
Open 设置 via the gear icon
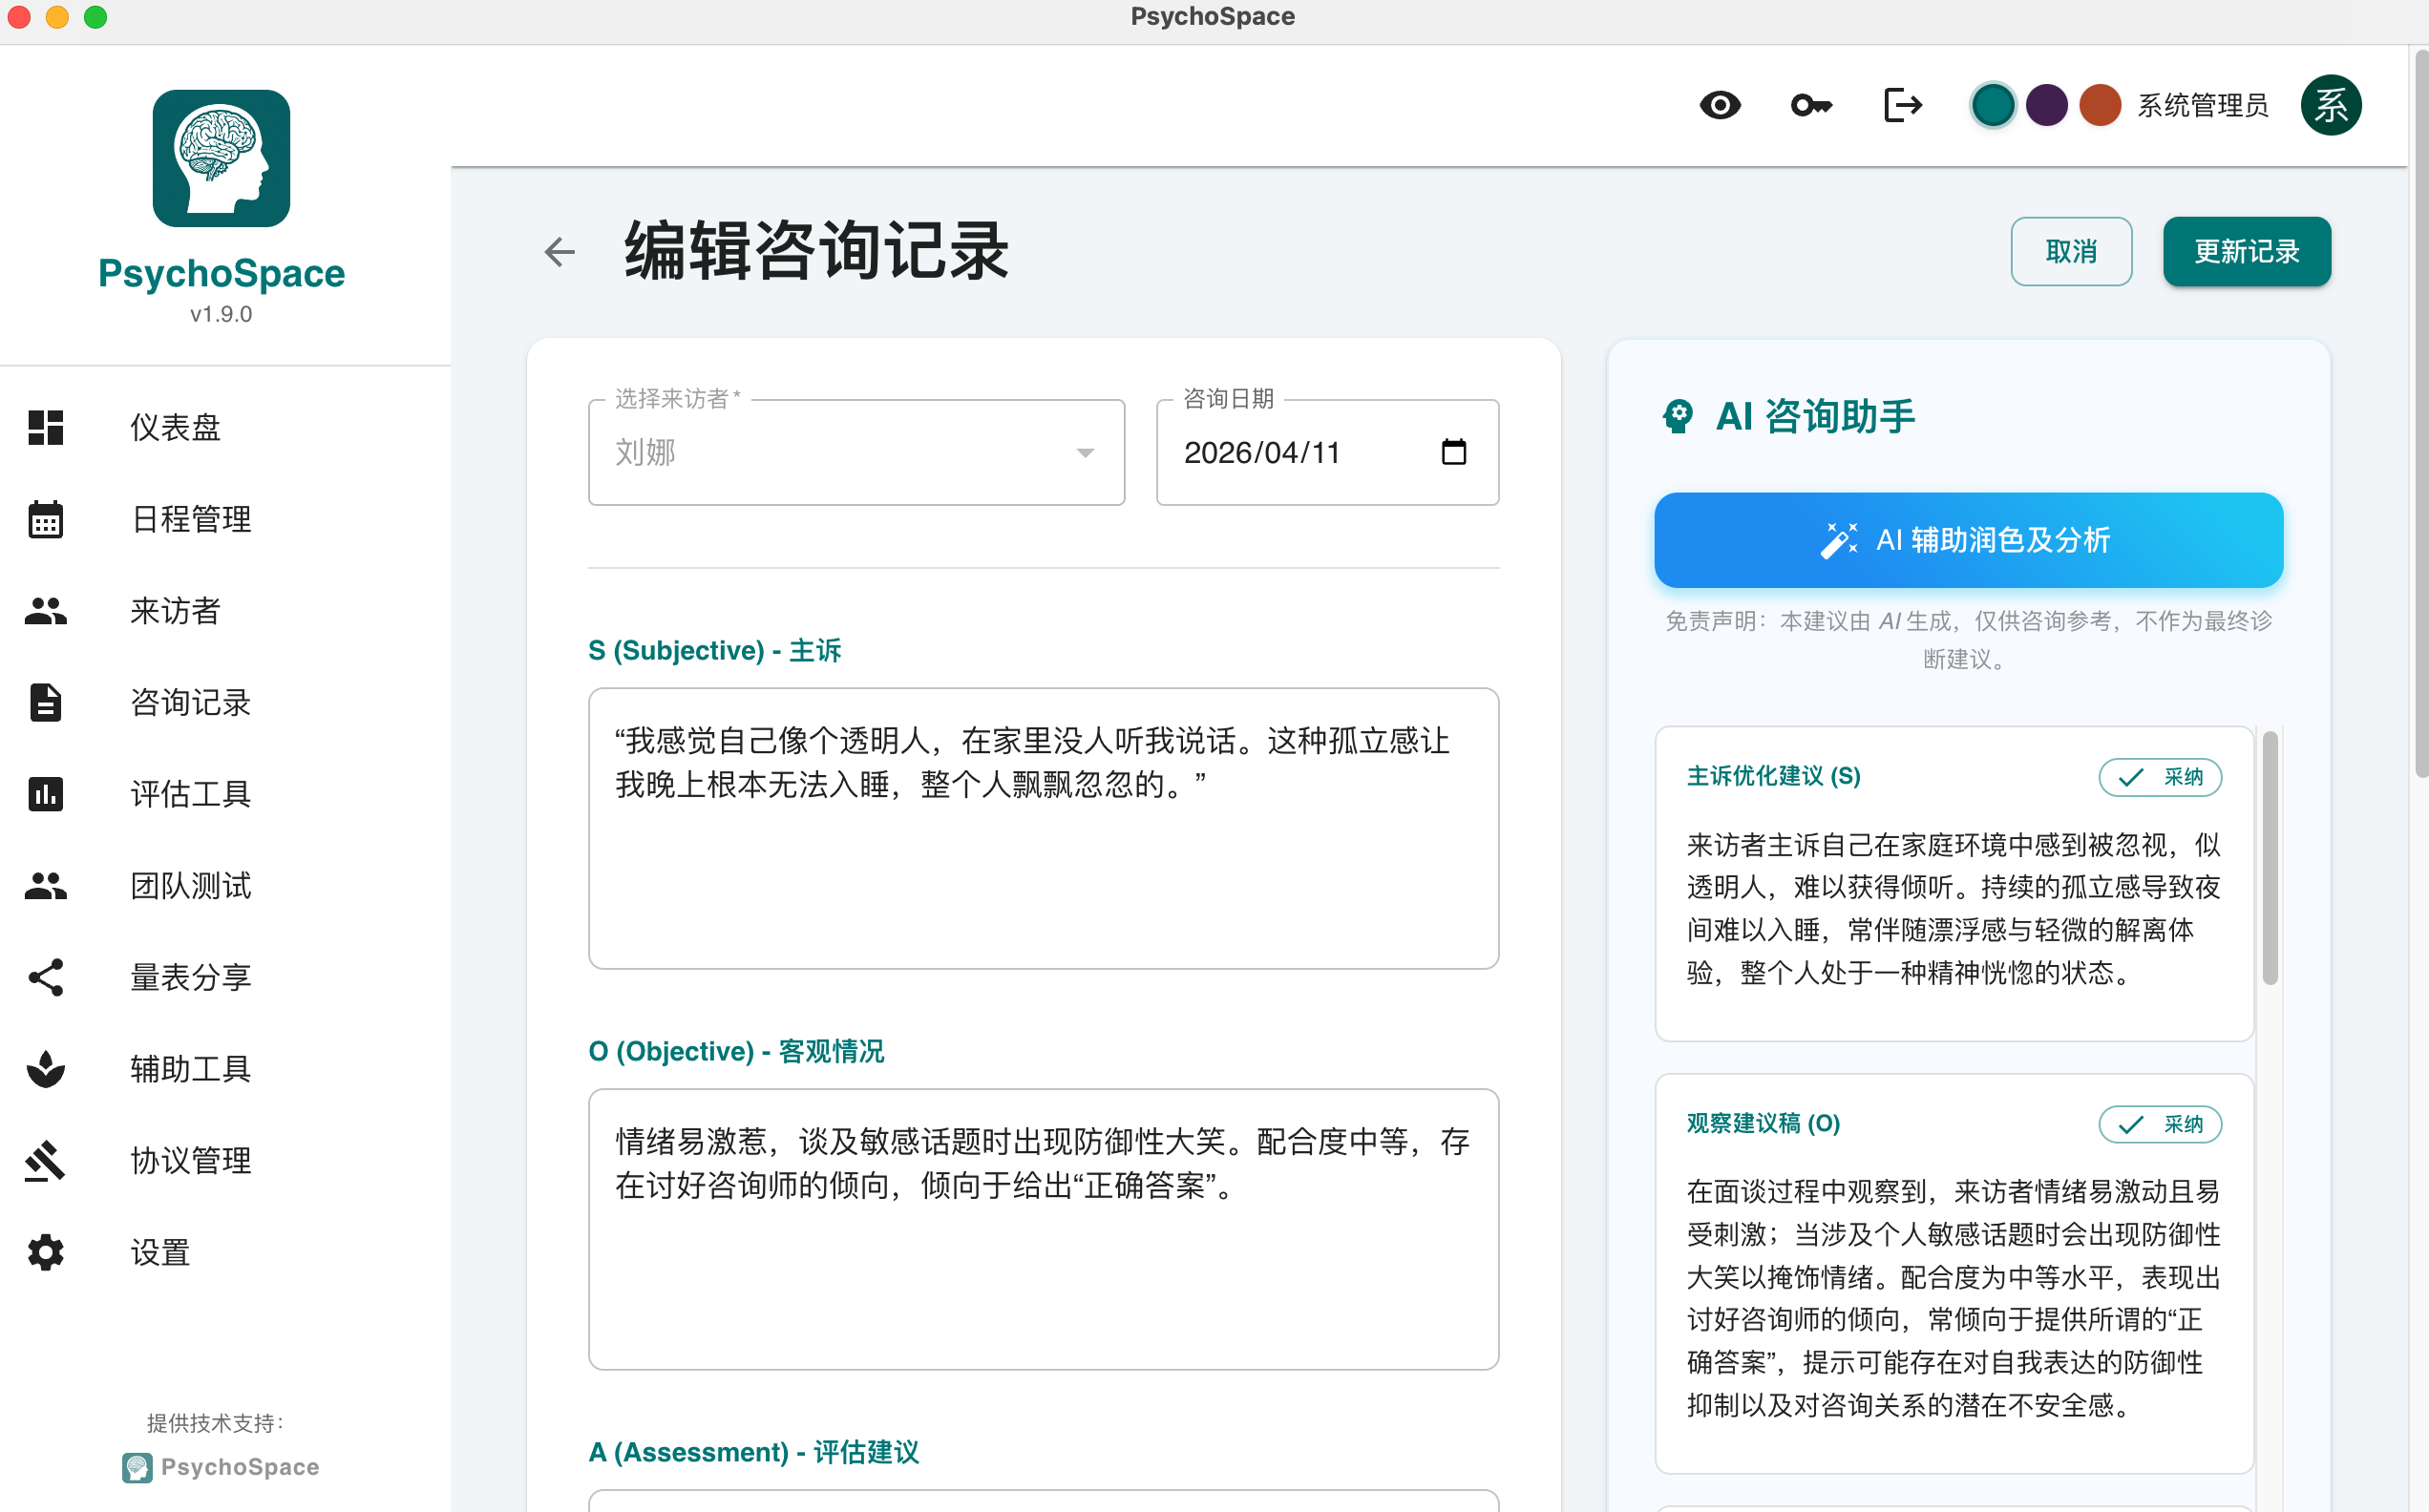[x=46, y=1252]
